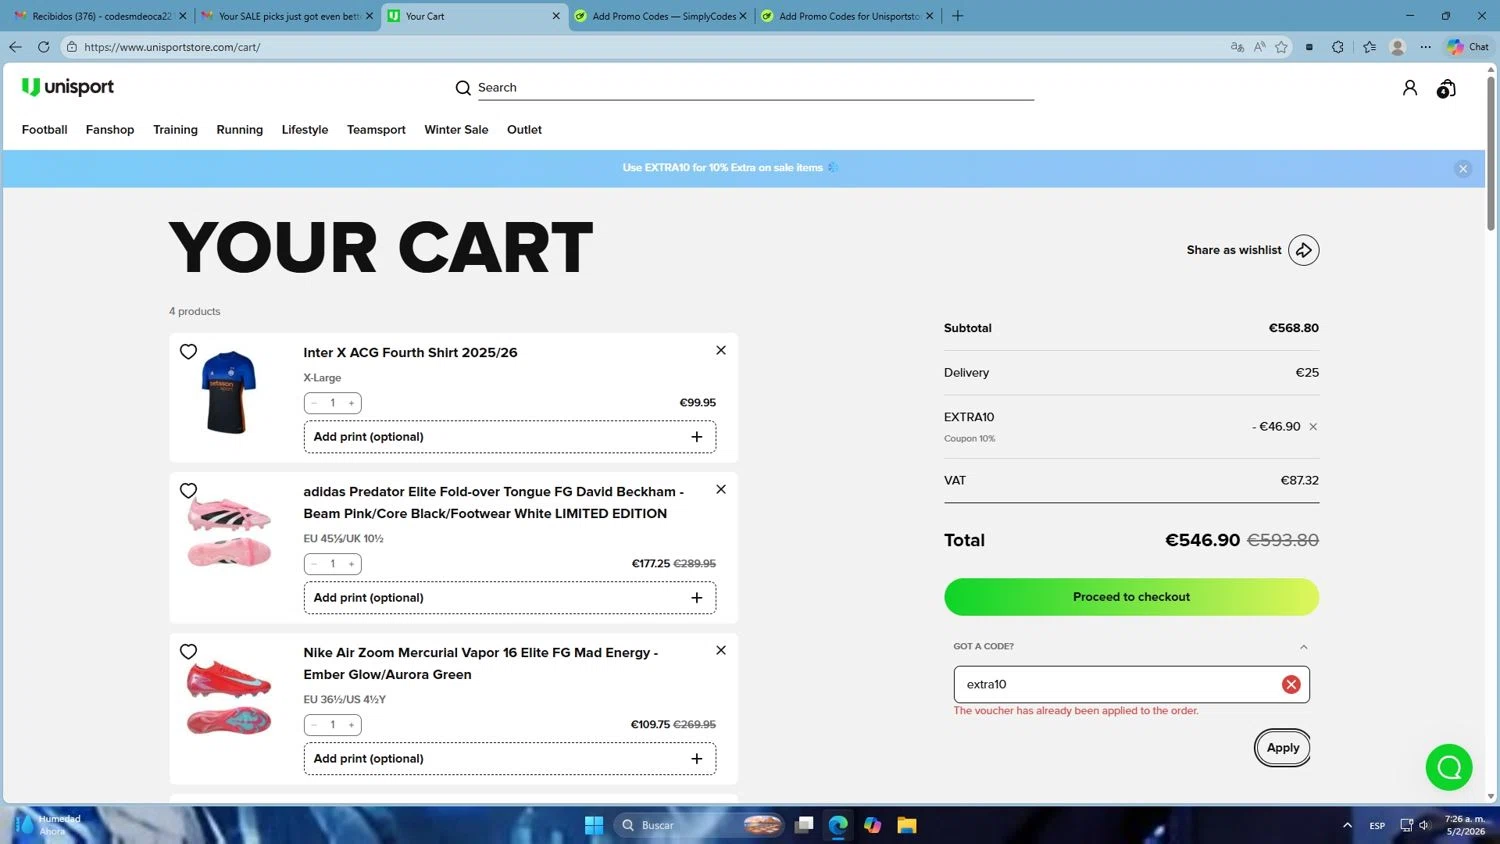This screenshot has height=844, width=1500.
Task: Close the EXTRA10 promo banner
Action: point(1463,168)
